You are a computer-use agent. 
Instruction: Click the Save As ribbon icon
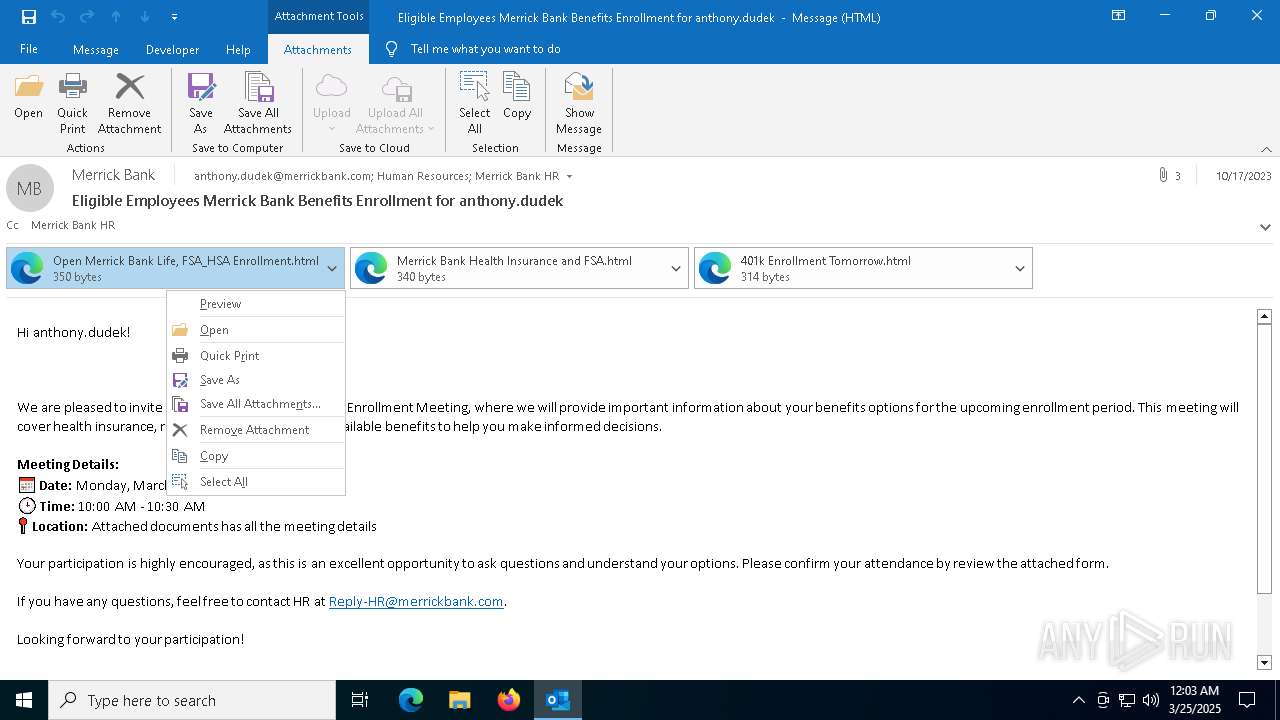200,103
